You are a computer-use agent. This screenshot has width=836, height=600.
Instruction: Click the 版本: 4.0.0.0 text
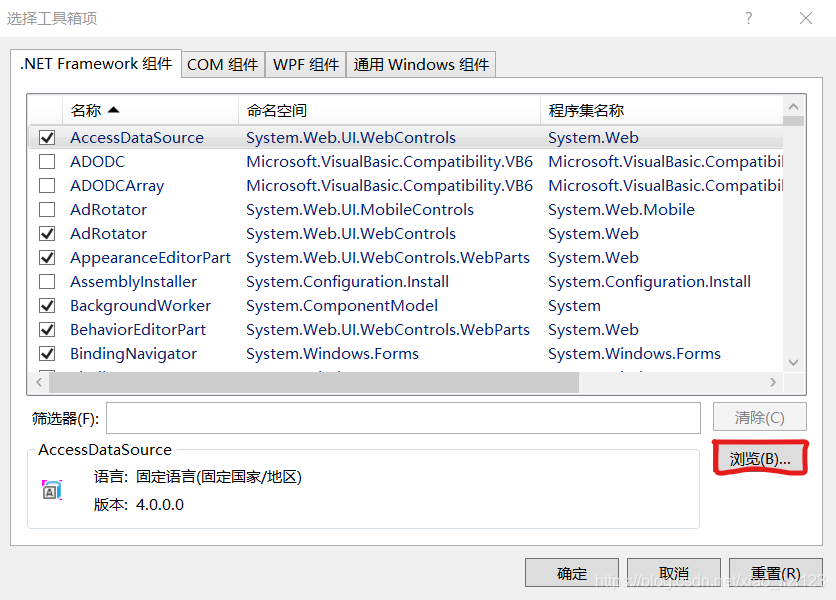(139, 505)
